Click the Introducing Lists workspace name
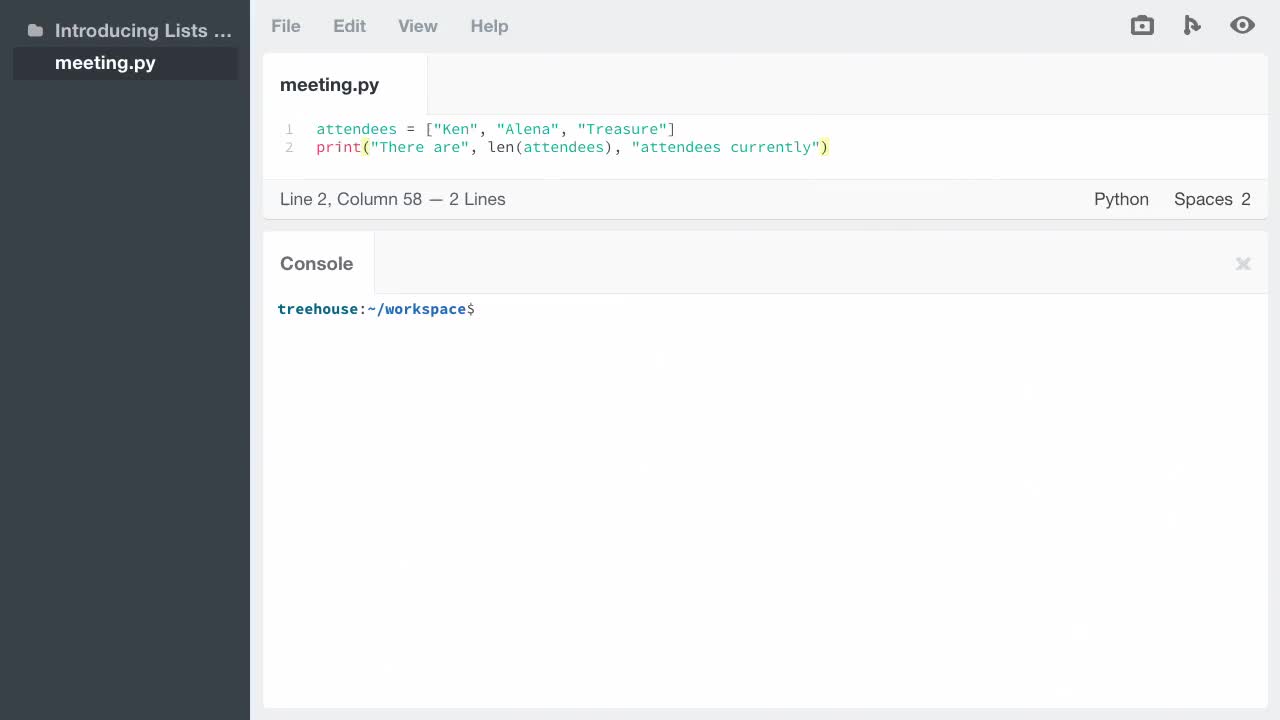 [143, 30]
